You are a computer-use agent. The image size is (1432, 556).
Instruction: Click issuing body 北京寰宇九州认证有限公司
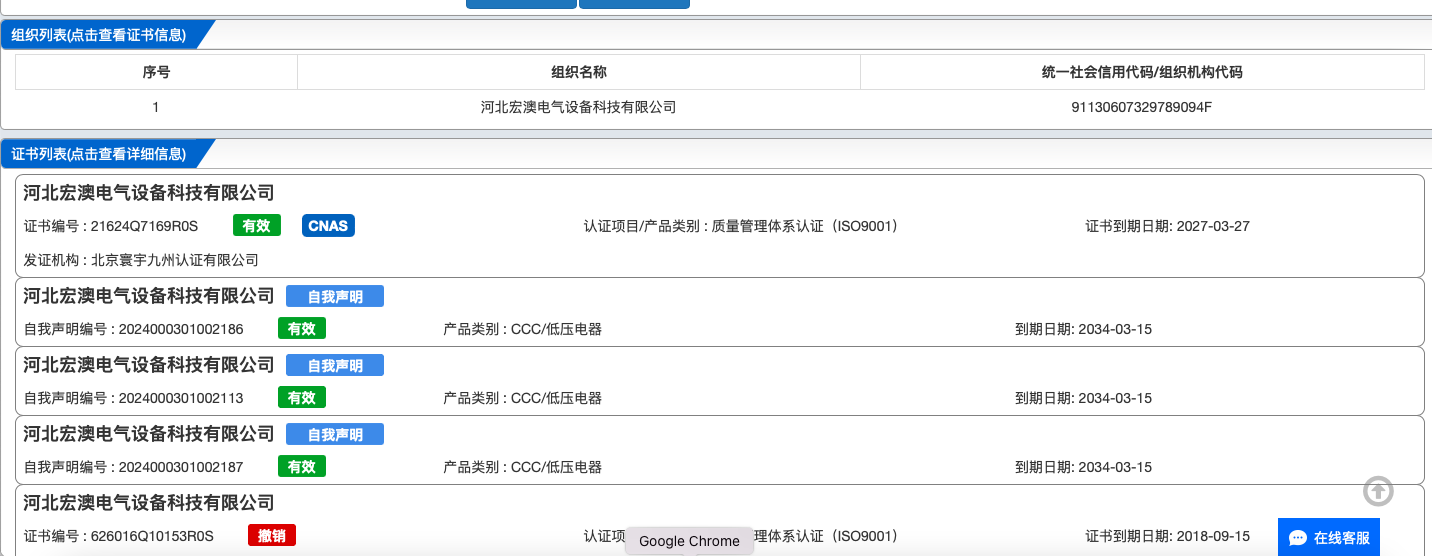pyautogui.click(x=175, y=260)
